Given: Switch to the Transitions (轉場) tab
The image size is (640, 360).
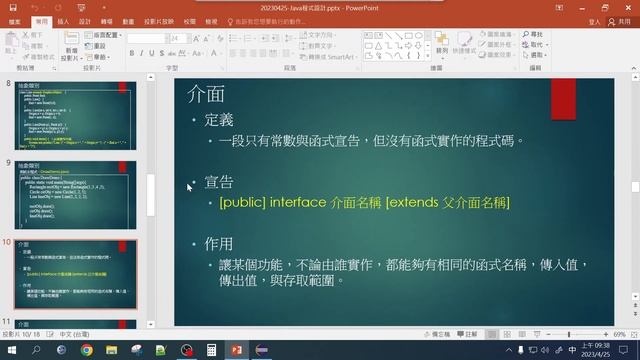Looking at the screenshot, I should (107, 22).
